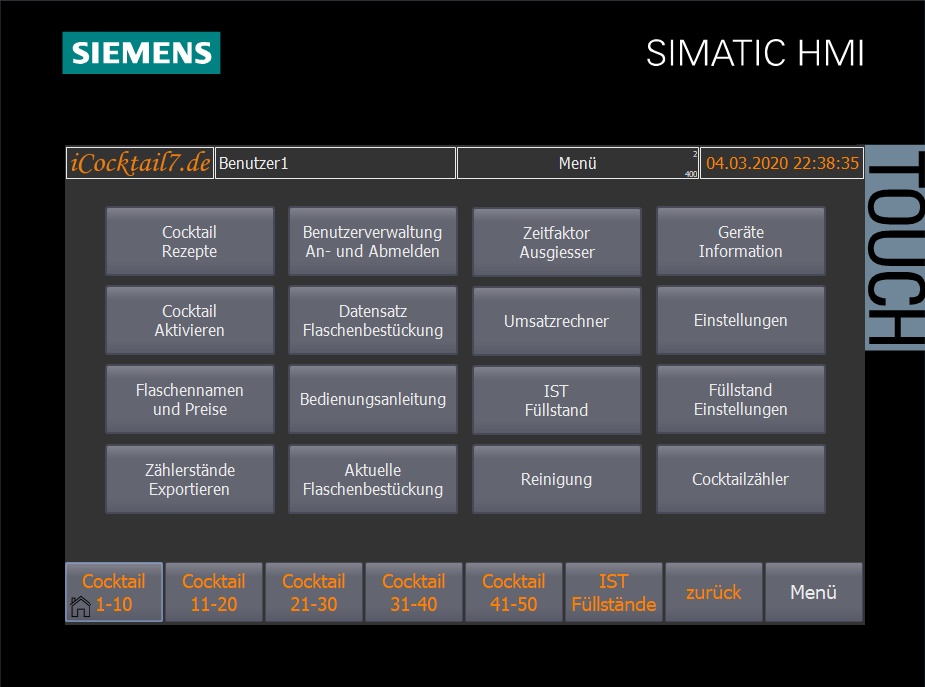Image resolution: width=925 pixels, height=687 pixels.
Task: Click the Menü button in bottom bar
Action: 814,592
